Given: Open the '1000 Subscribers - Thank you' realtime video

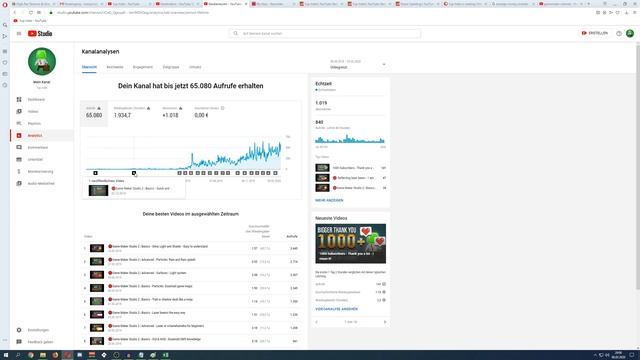Looking at the screenshot, I should [x=351, y=168].
